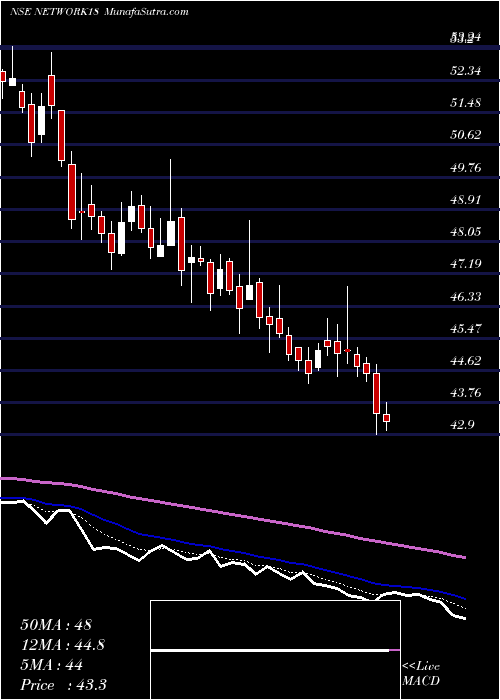Click the 49.76 price axis label
500x700 pixels.
point(466,168)
